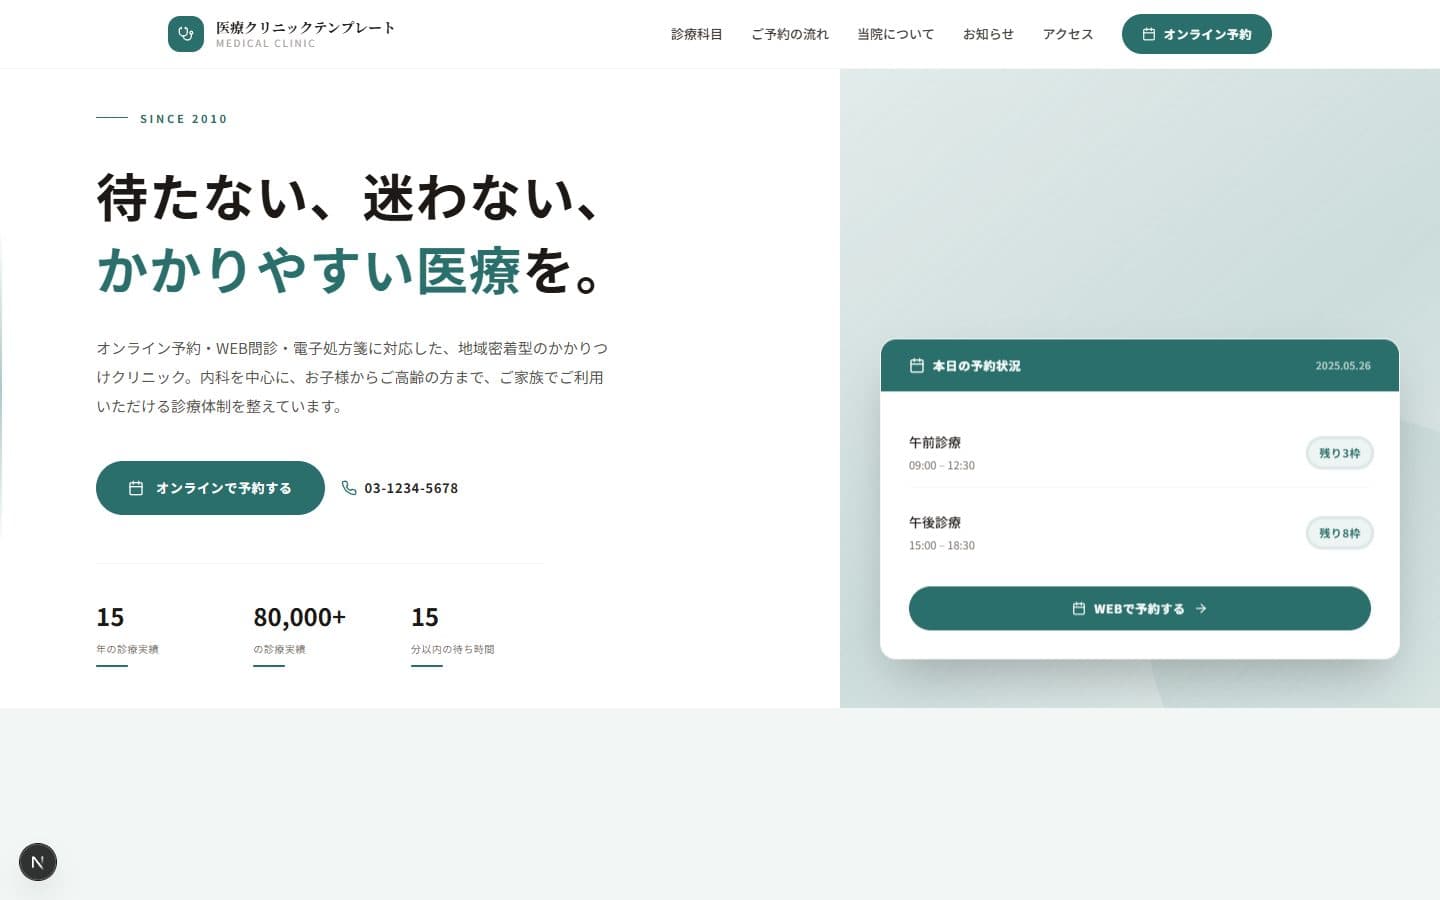Click the 残り3枠 badge for morning slot
The width and height of the screenshot is (1440, 900).
coord(1340,453)
